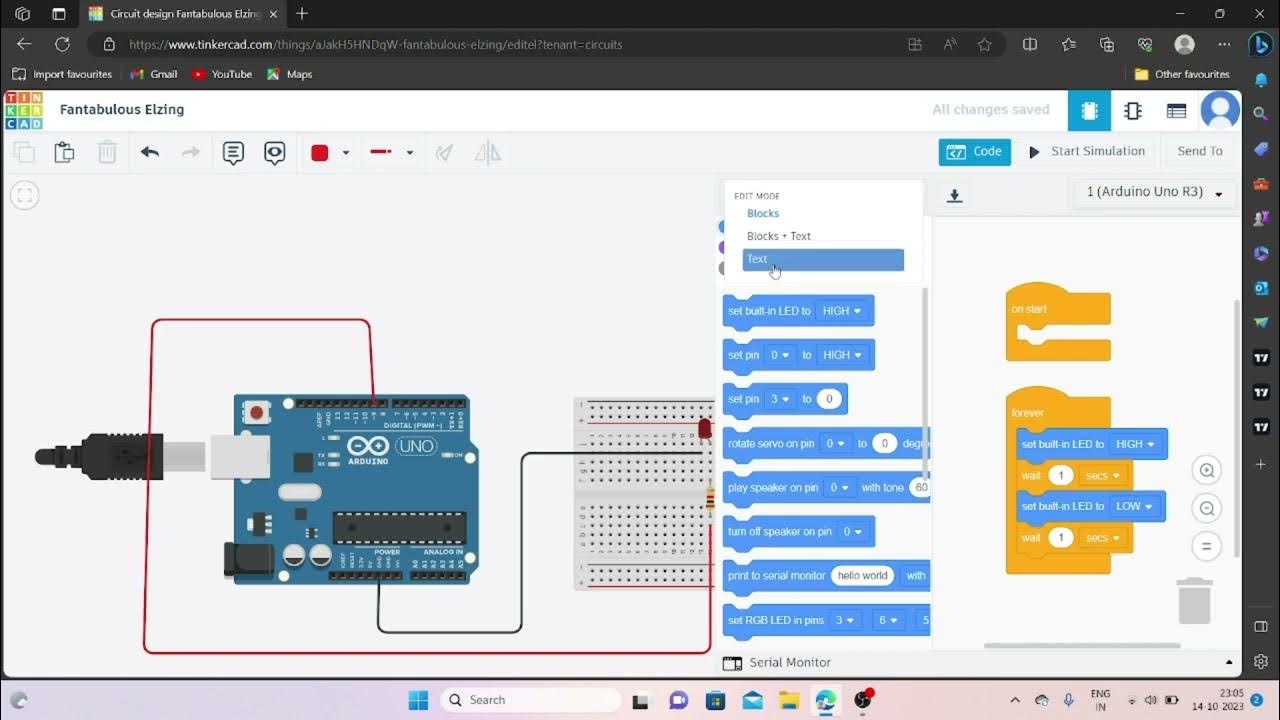Redo the last action

pos(190,152)
